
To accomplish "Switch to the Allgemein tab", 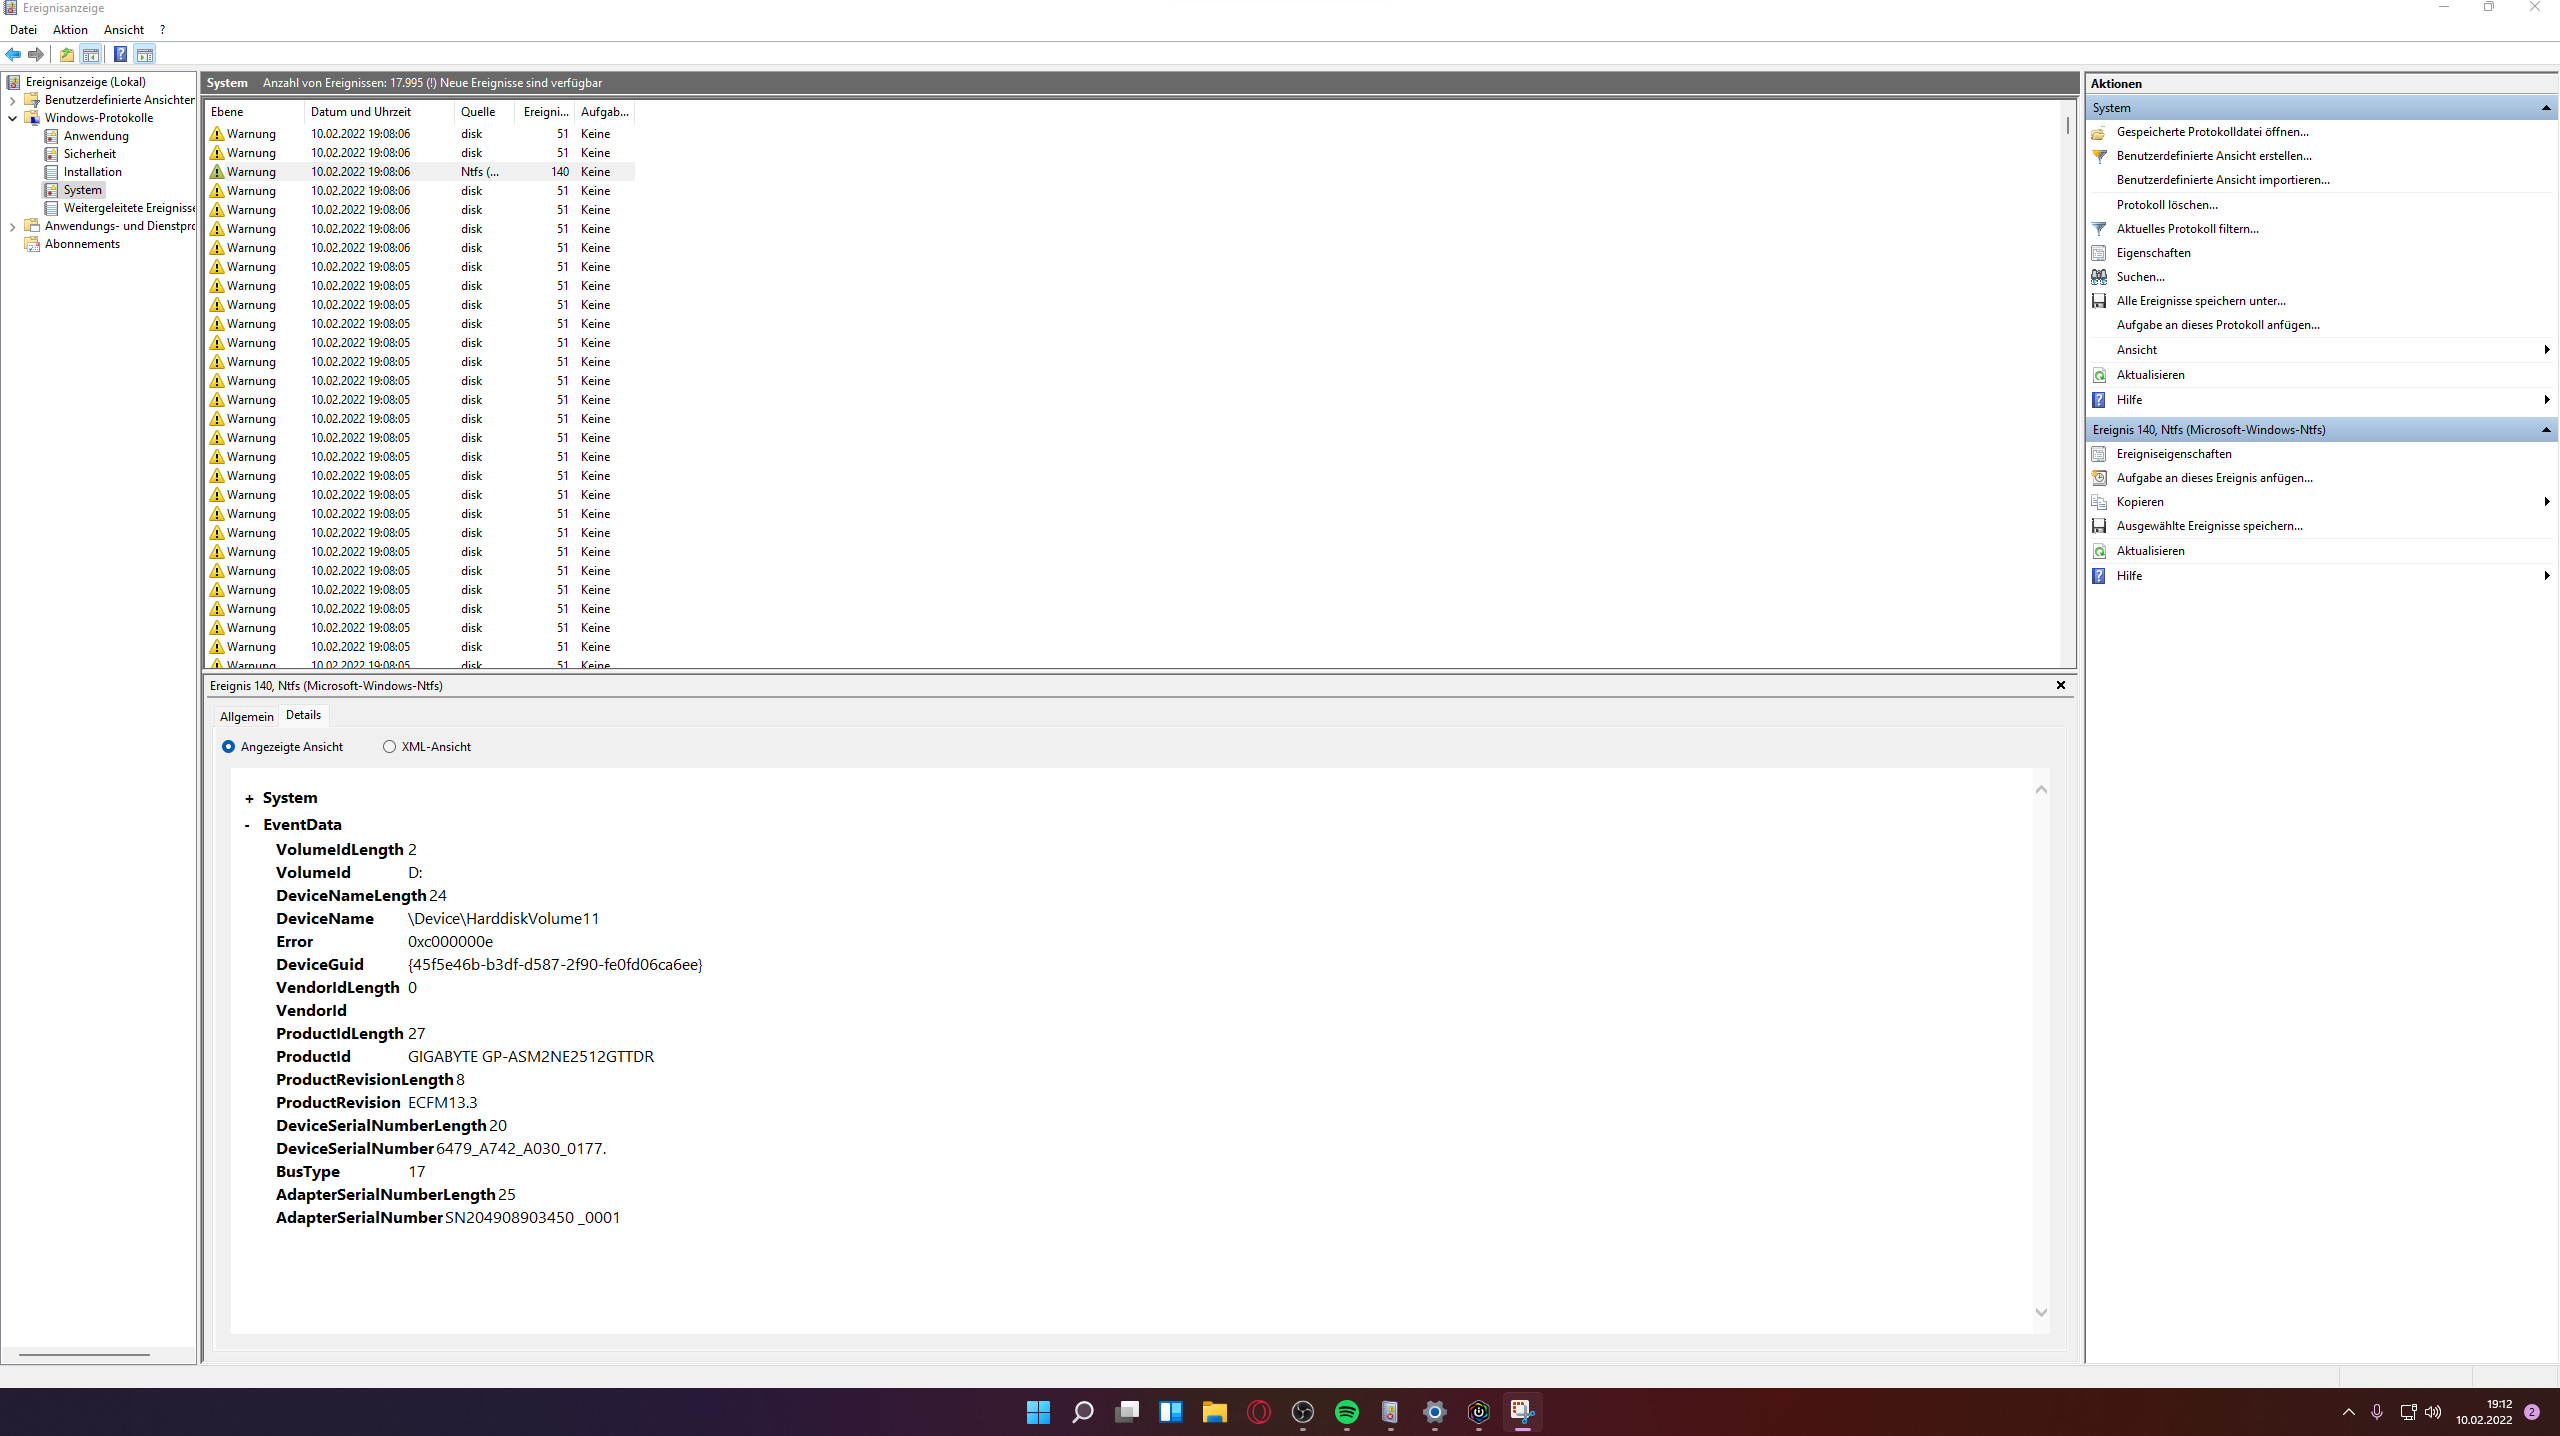I will [x=246, y=716].
